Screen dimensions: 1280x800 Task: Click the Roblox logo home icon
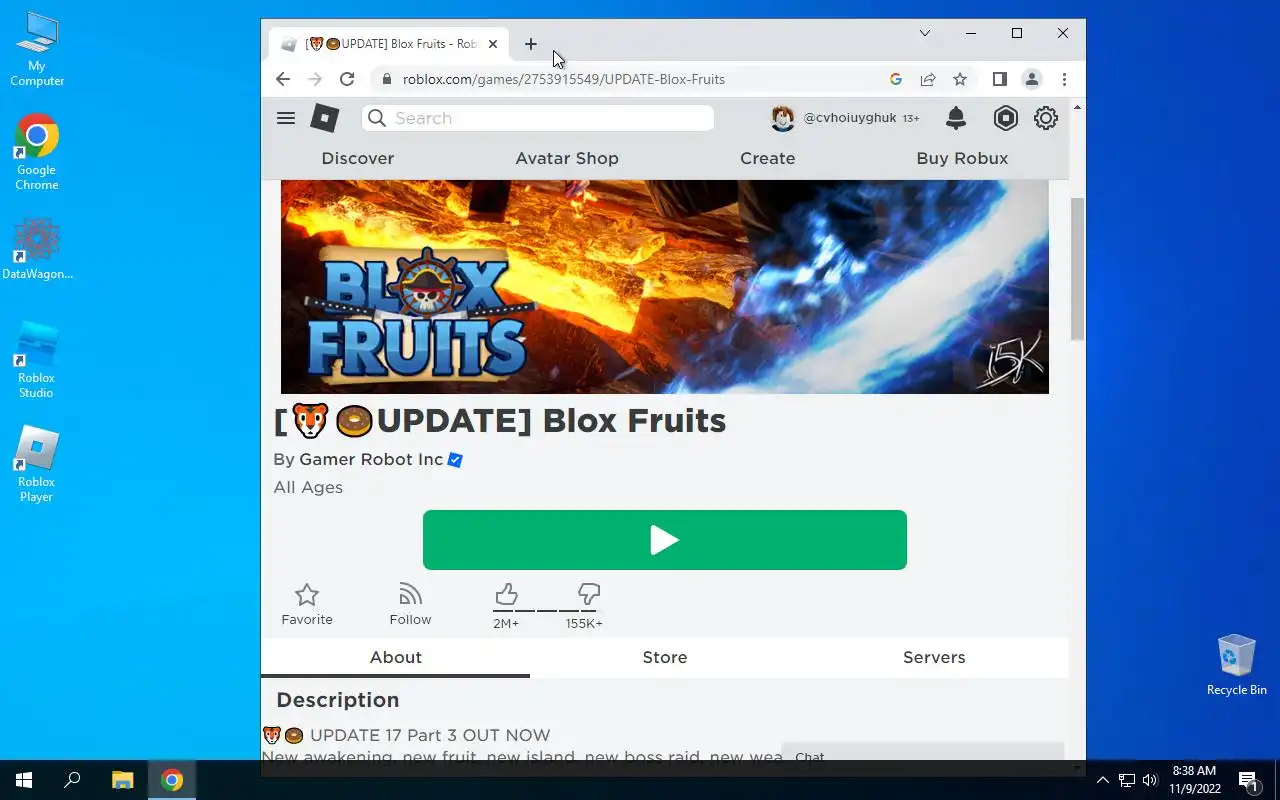click(324, 118)
